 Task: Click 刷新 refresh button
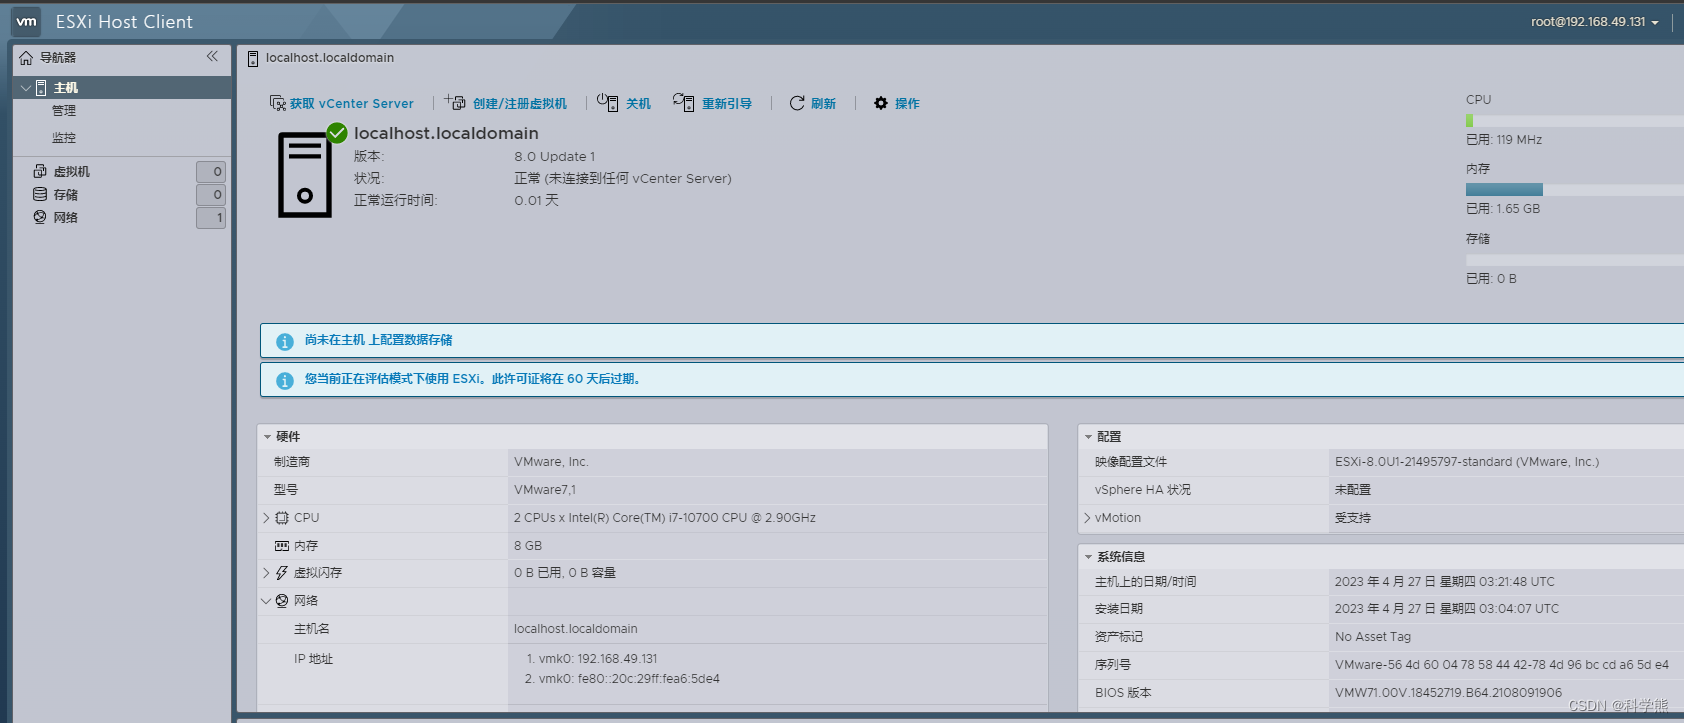coord(813,103)
